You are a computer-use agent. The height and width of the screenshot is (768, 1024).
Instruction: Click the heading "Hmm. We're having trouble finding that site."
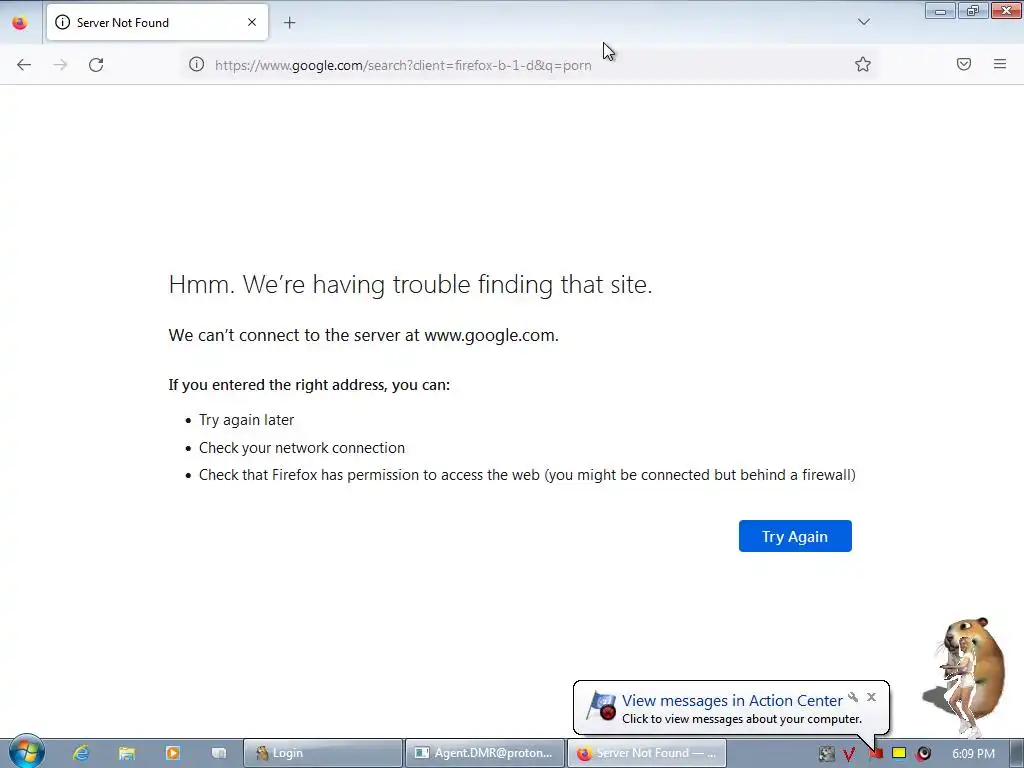(410, 285)
